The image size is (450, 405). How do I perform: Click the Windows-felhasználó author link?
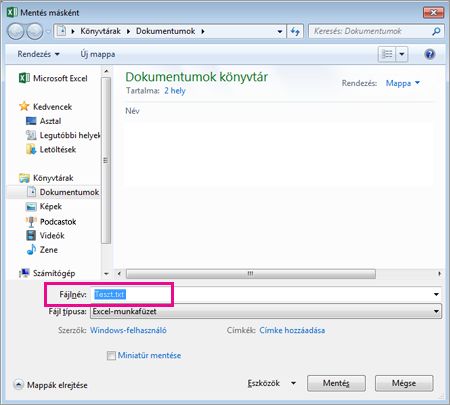point(128,330)
